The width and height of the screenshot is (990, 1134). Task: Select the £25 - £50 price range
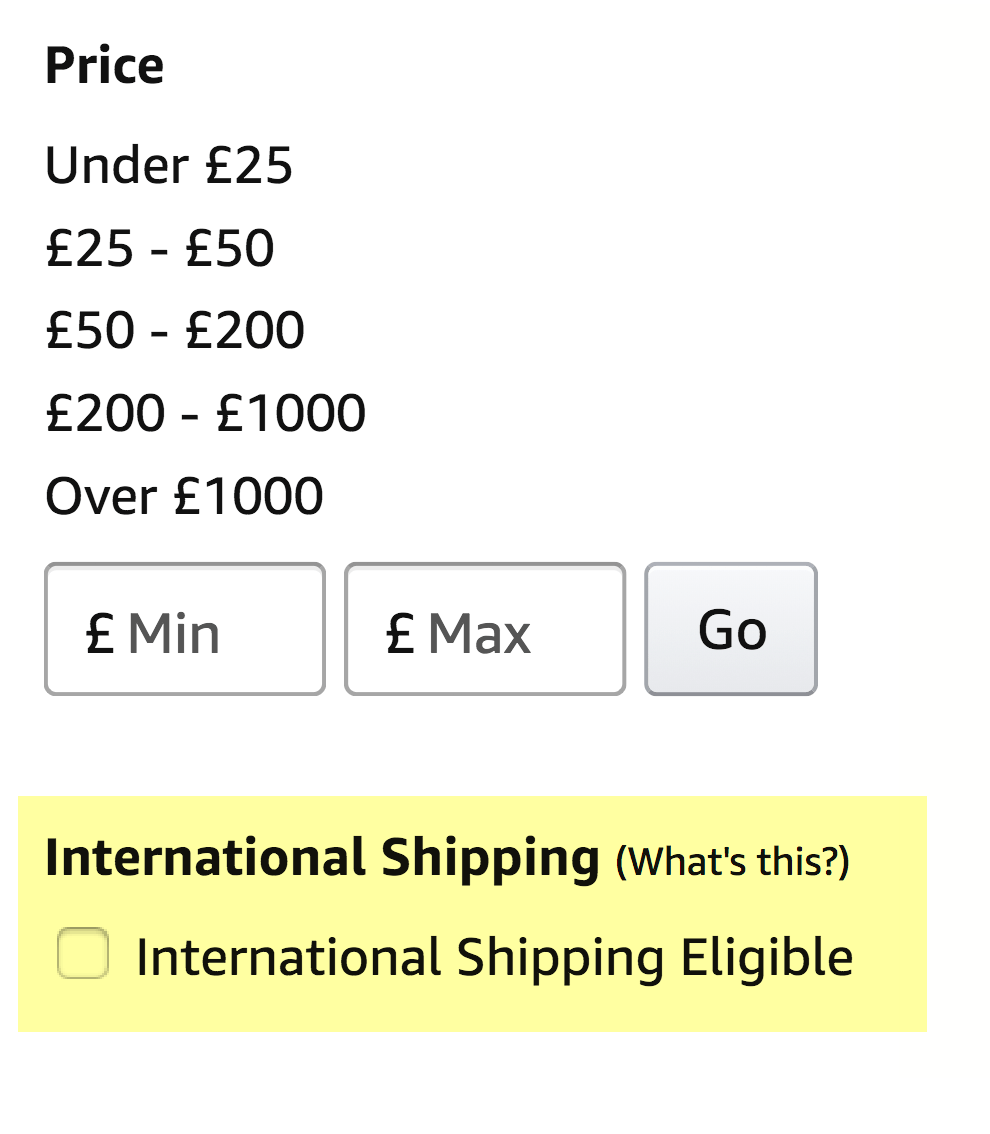click(160, 248)
